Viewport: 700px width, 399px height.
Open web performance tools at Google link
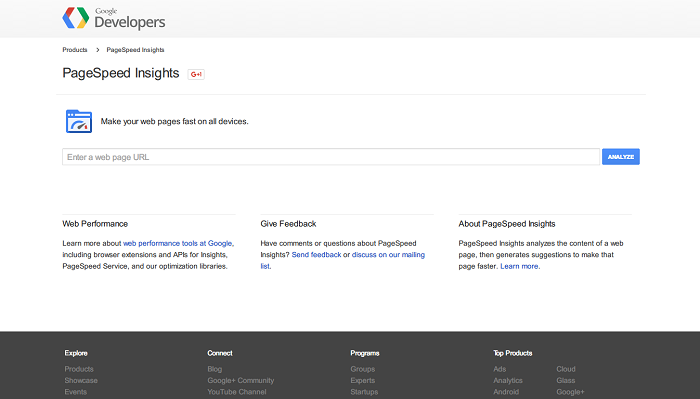click(178, 243)
